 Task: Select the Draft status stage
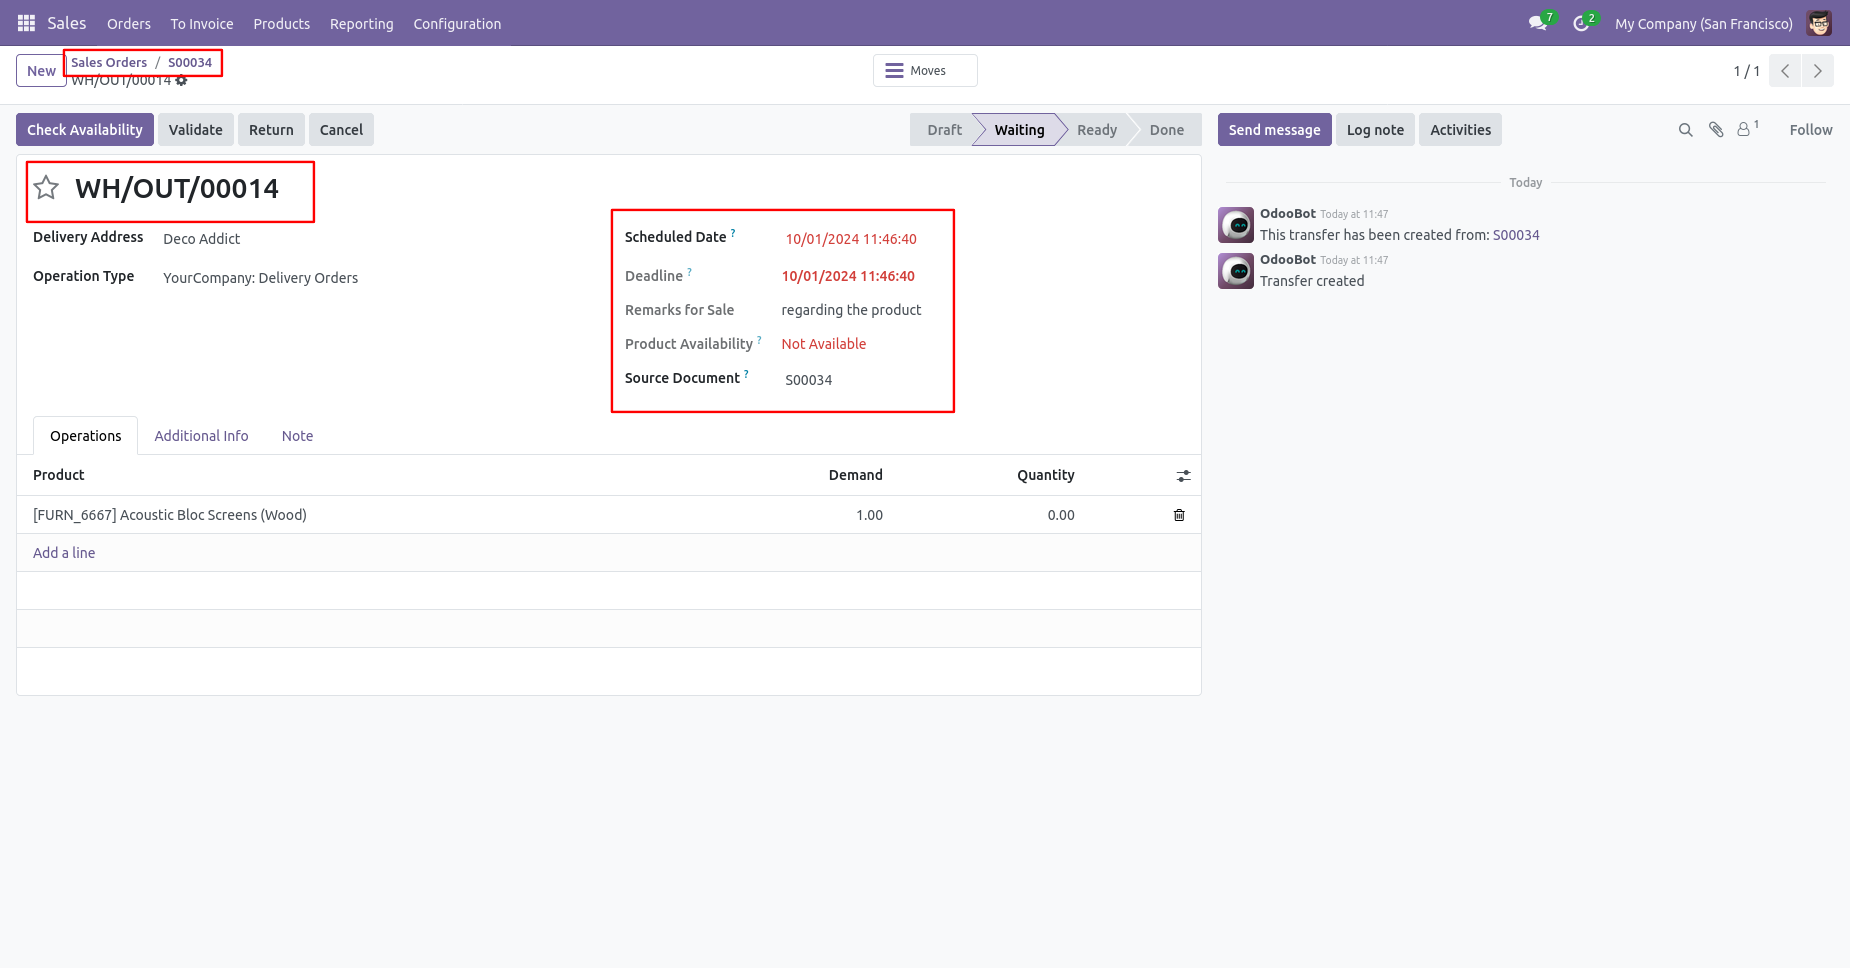[x=944, y=130]
